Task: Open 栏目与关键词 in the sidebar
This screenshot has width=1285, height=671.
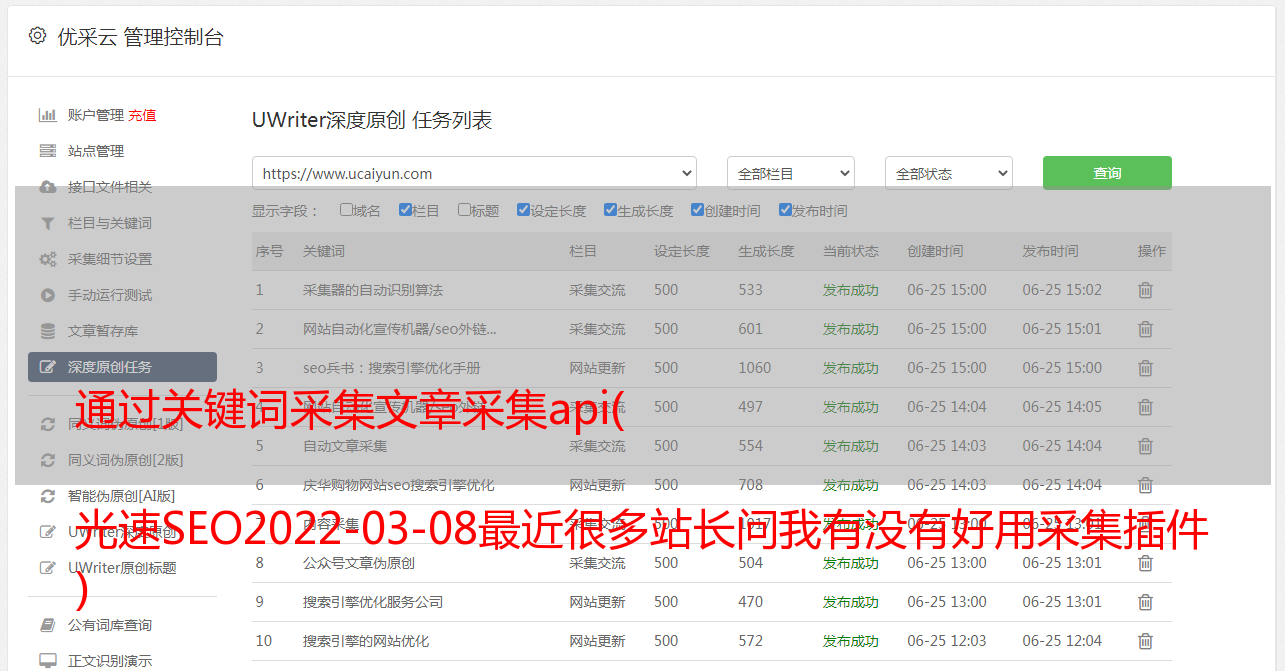Action: (x=110, y=223)
